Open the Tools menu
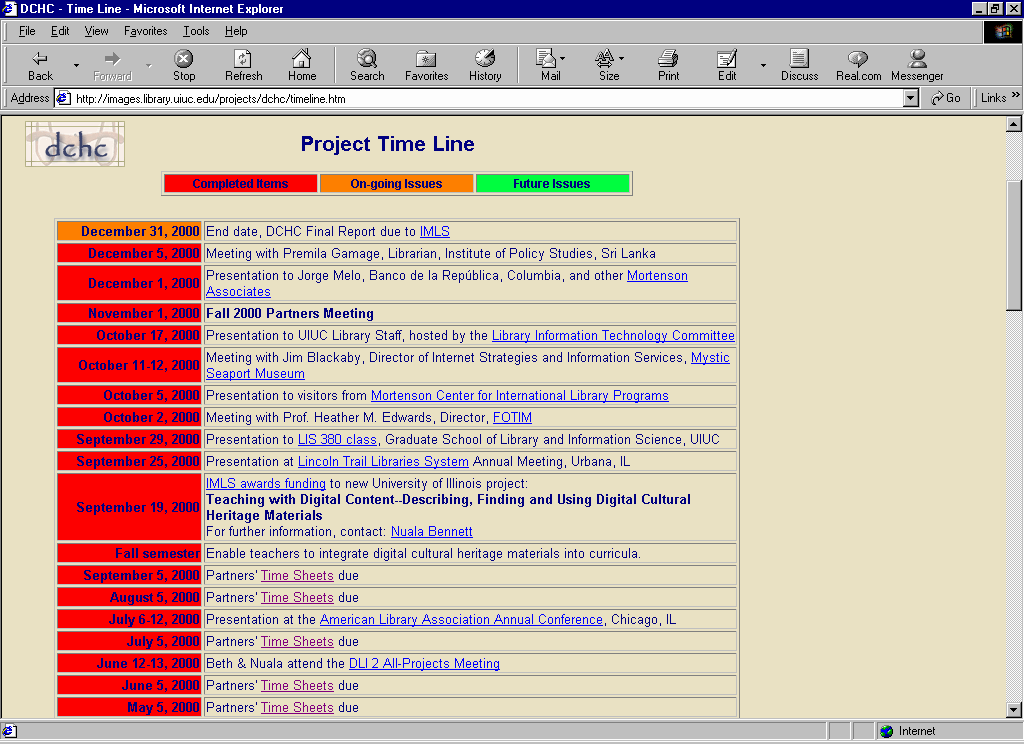The height and width of the screenshot is (744, 1024). (x=196, y=31)
